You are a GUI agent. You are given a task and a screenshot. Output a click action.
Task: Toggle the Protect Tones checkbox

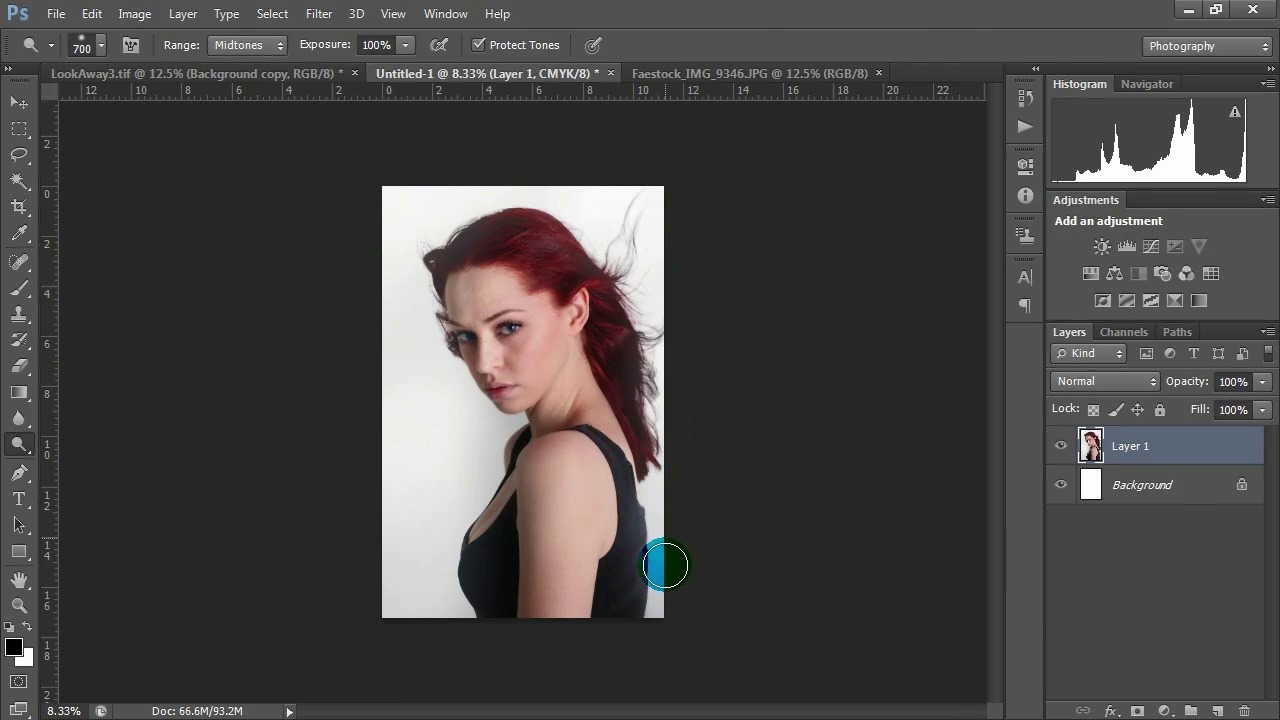point(478,45)
